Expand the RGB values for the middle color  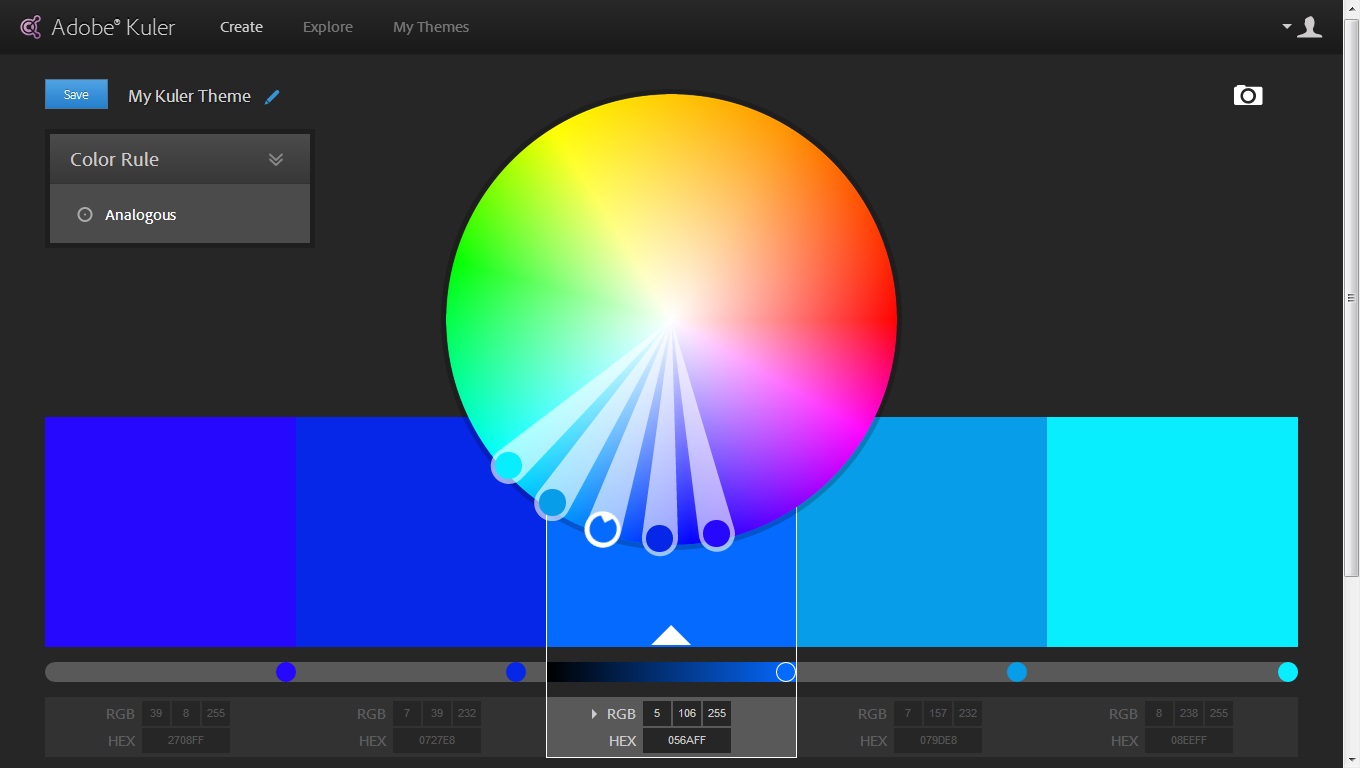click(x=594, y=713)
